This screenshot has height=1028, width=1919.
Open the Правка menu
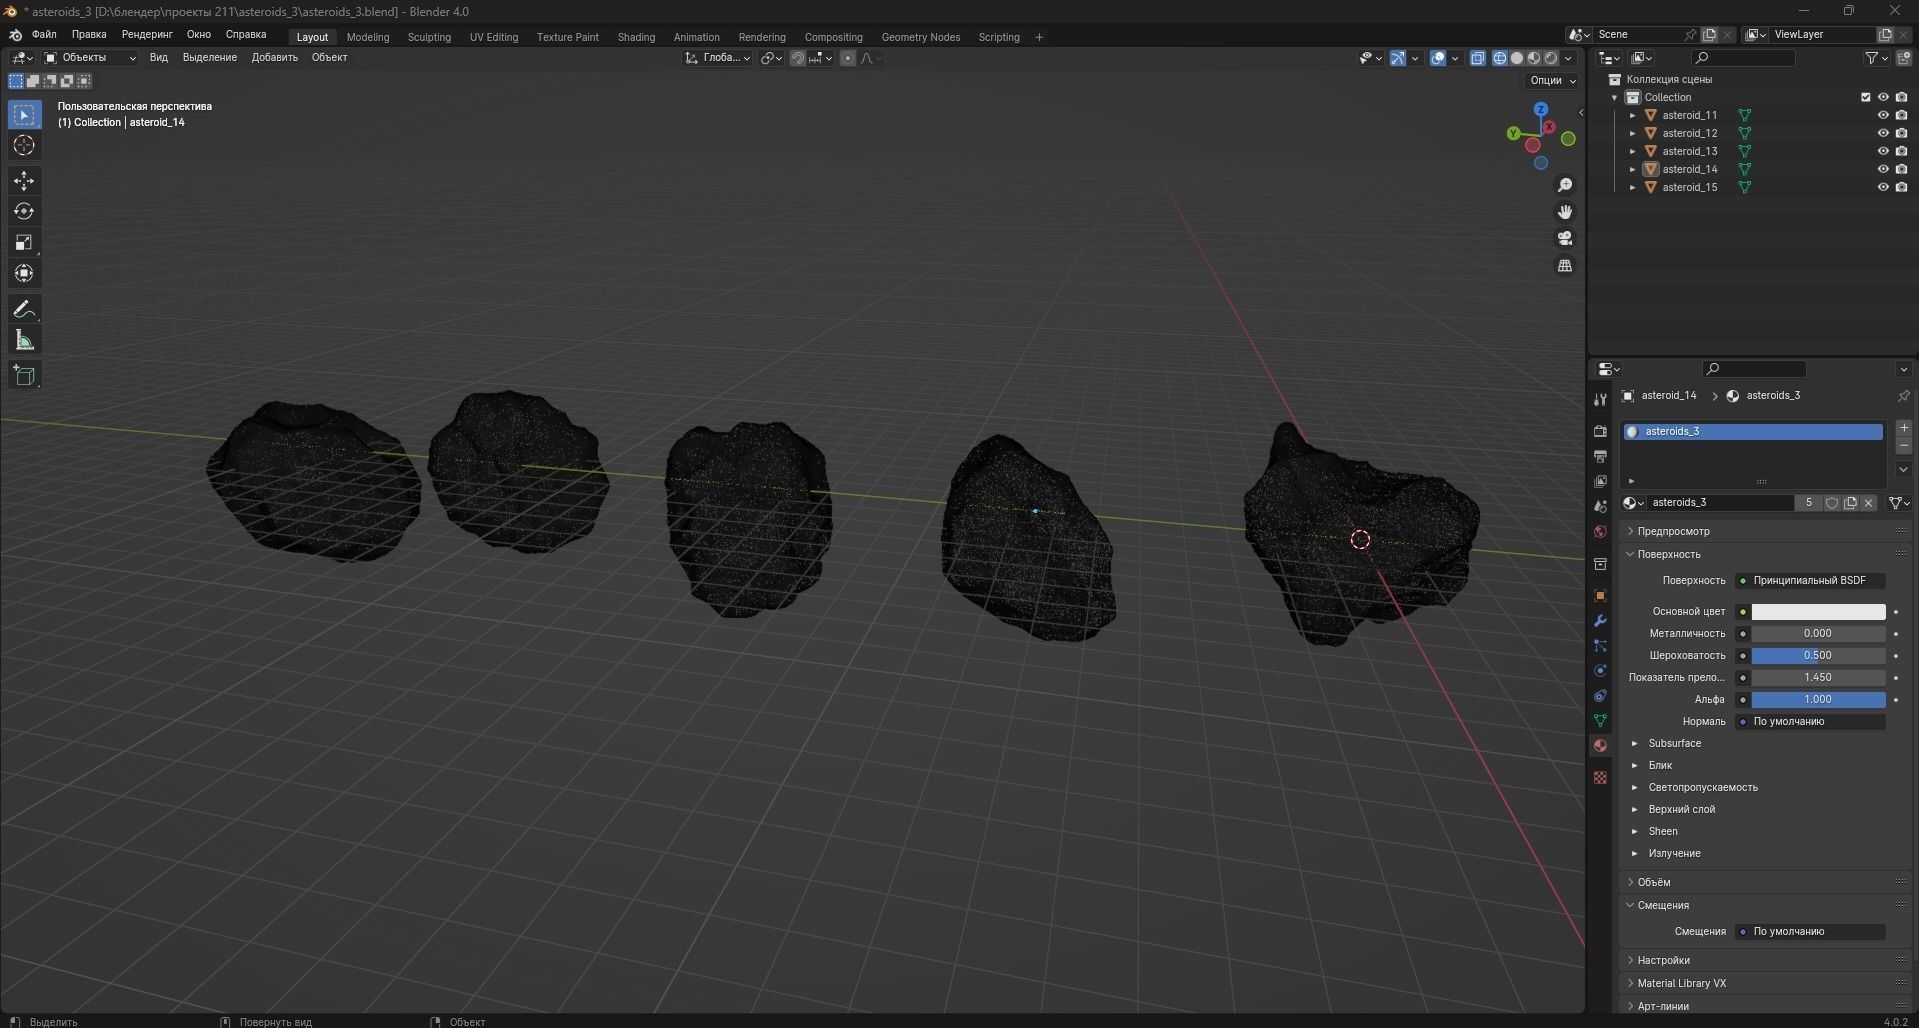[x=89, y=34]
